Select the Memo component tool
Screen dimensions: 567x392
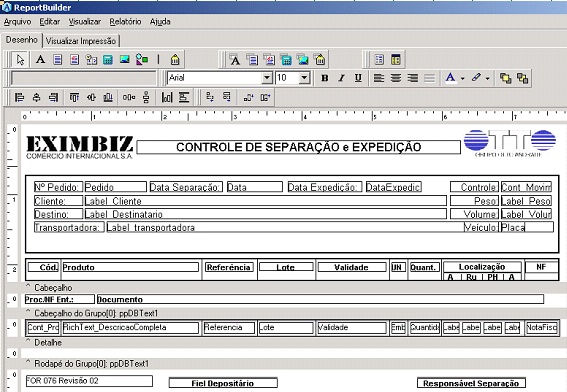coord(57,59)
